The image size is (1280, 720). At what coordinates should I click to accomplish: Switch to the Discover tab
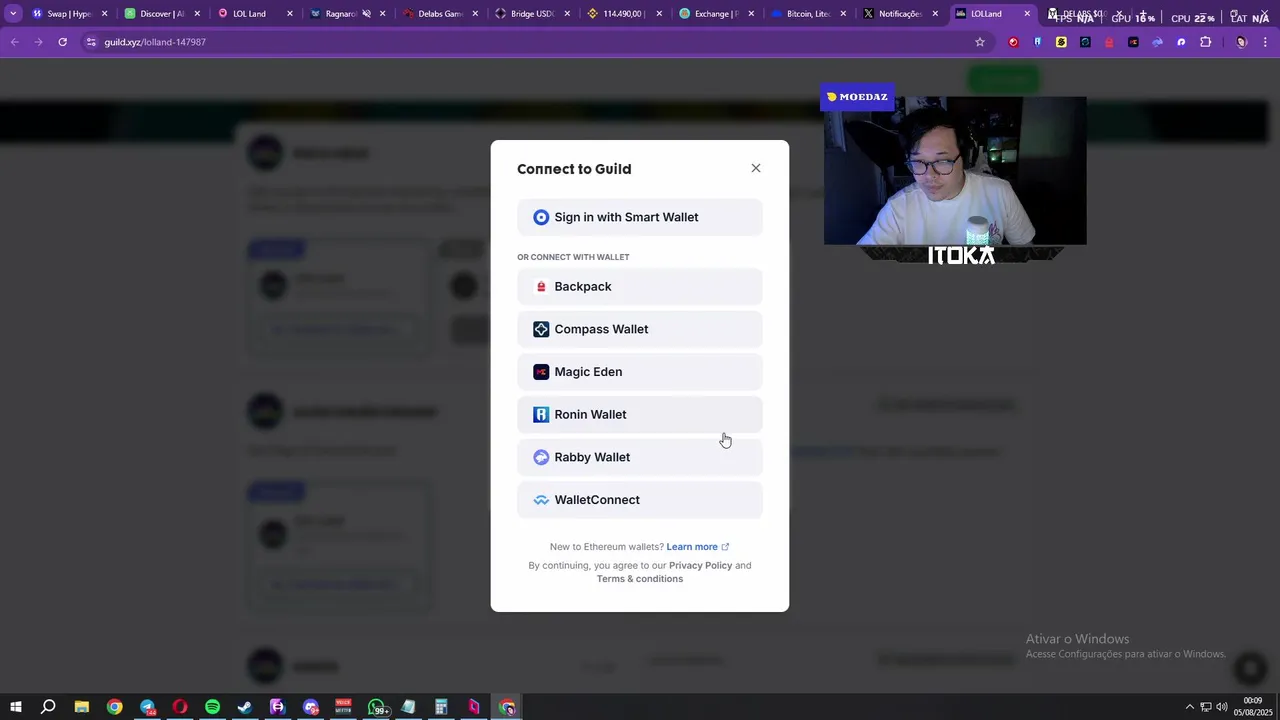pos(160,14)
